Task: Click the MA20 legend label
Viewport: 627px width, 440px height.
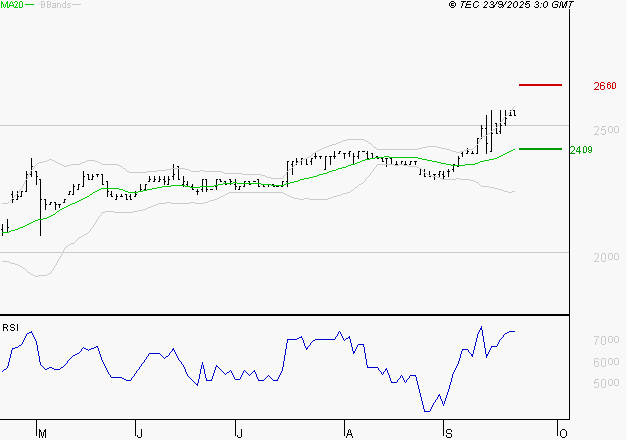Action: point(12,6)
